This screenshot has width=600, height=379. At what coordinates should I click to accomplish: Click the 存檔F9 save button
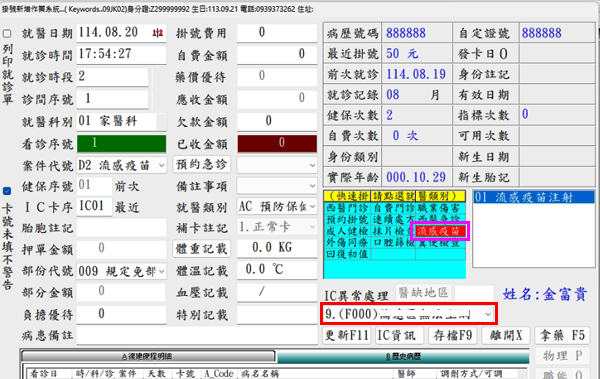pyautogui.click(x=452, y=336)
